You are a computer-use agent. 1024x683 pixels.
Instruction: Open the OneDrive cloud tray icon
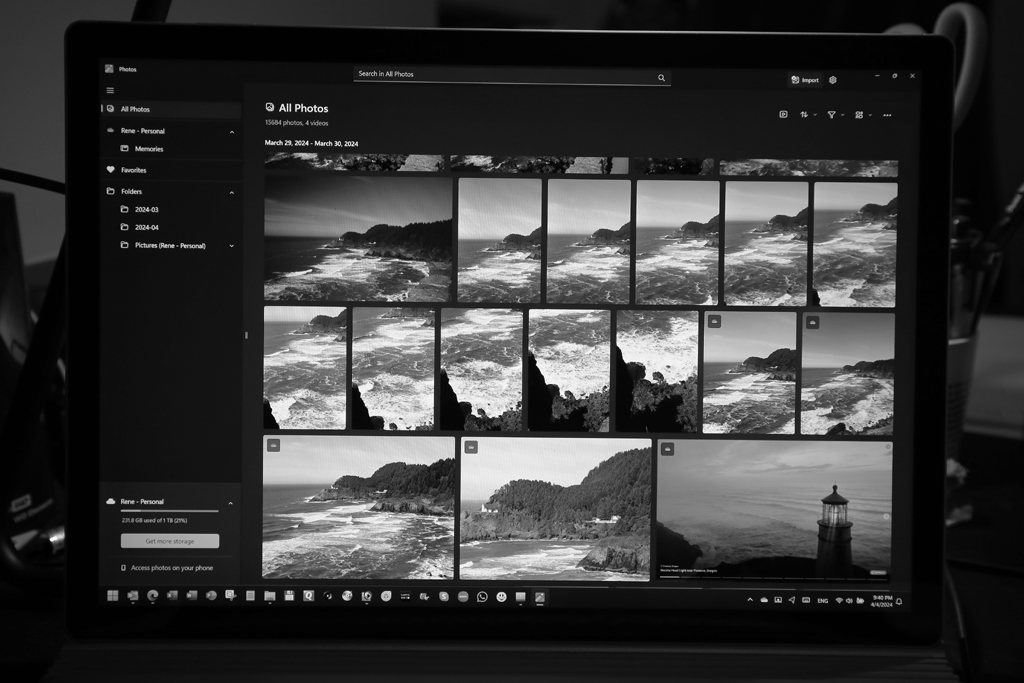point(763,599)
